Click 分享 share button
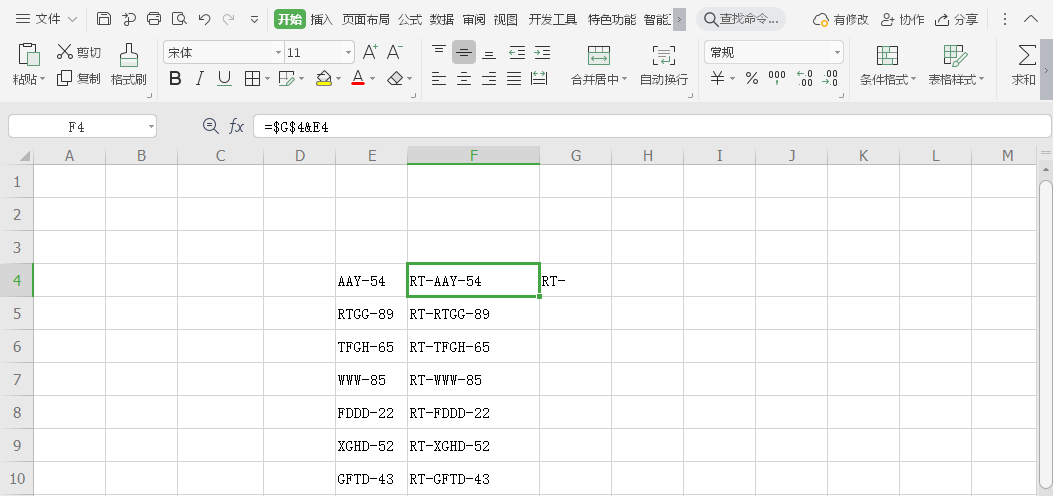1053x496 pixels. coord(956,19)
